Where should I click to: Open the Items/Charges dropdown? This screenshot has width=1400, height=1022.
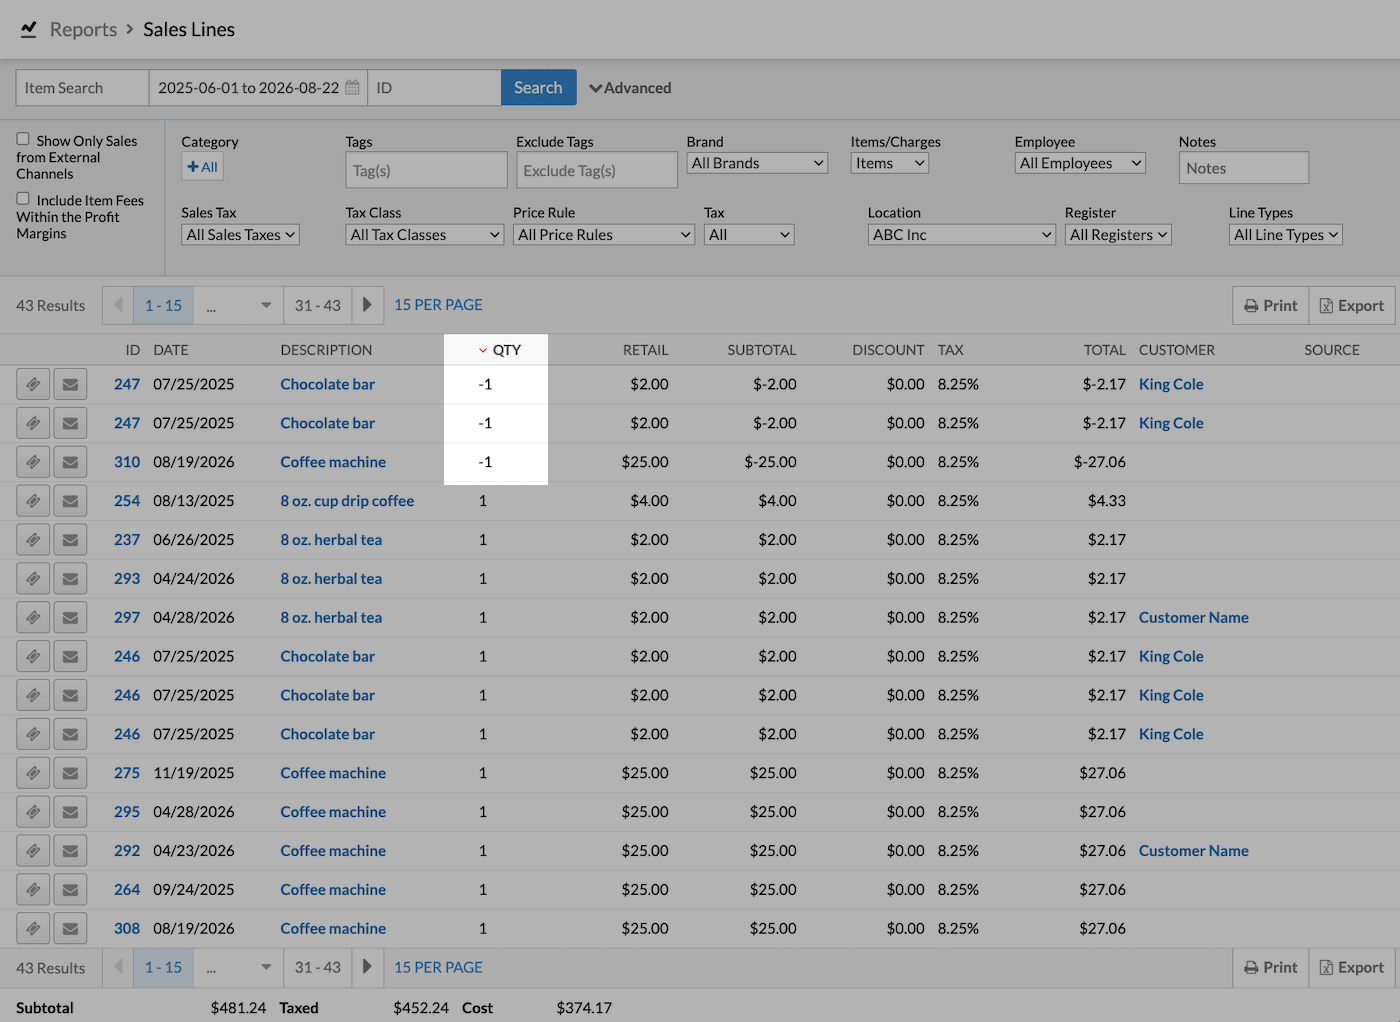[890, 163]
